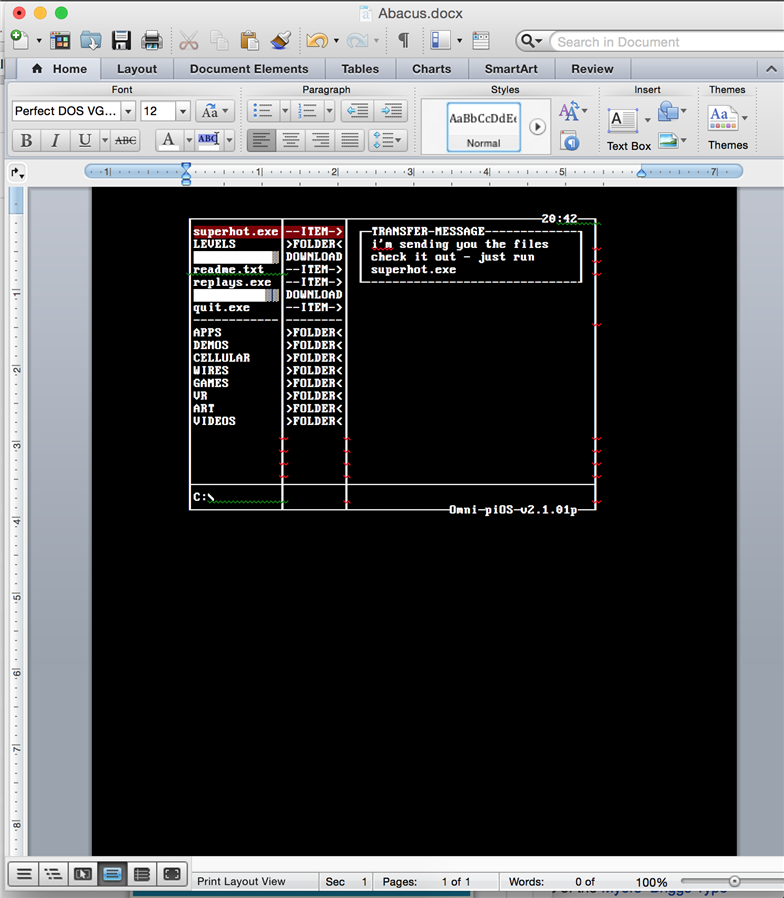The image size is (784, 898).
Task: Toggle Bold formatting
Action: pos(26,140)
